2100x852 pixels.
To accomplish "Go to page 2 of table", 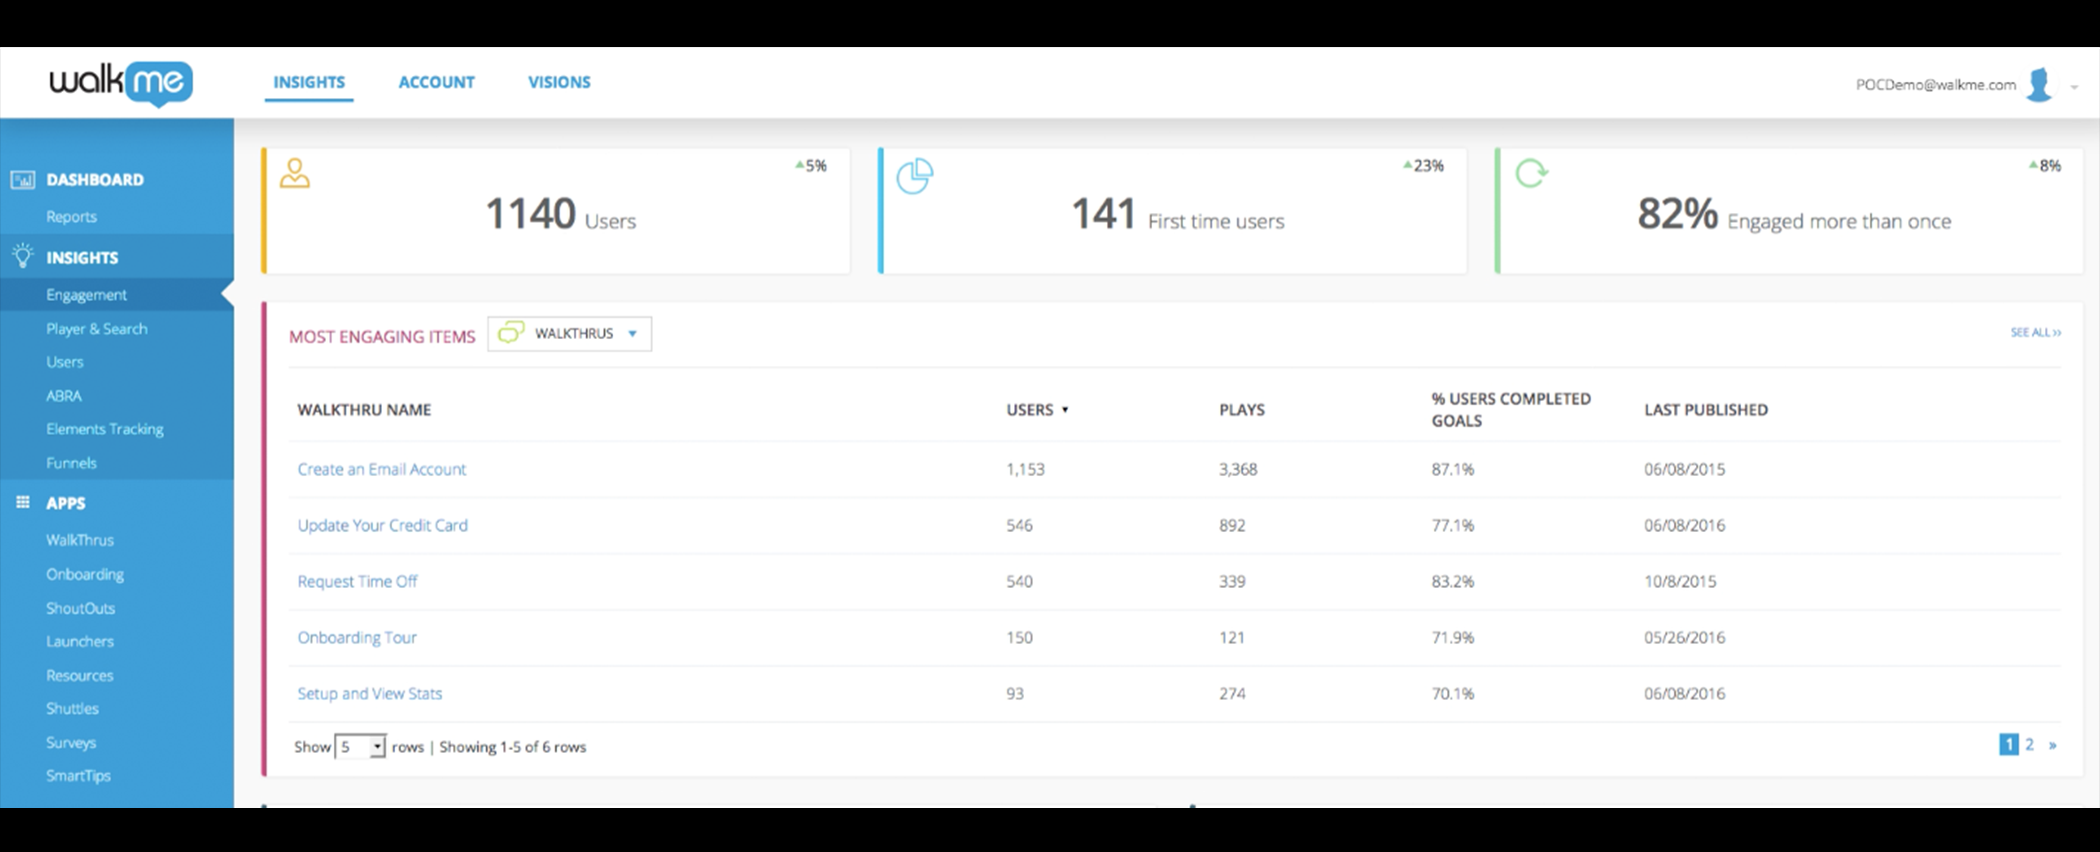I will tap(2029, 744).
